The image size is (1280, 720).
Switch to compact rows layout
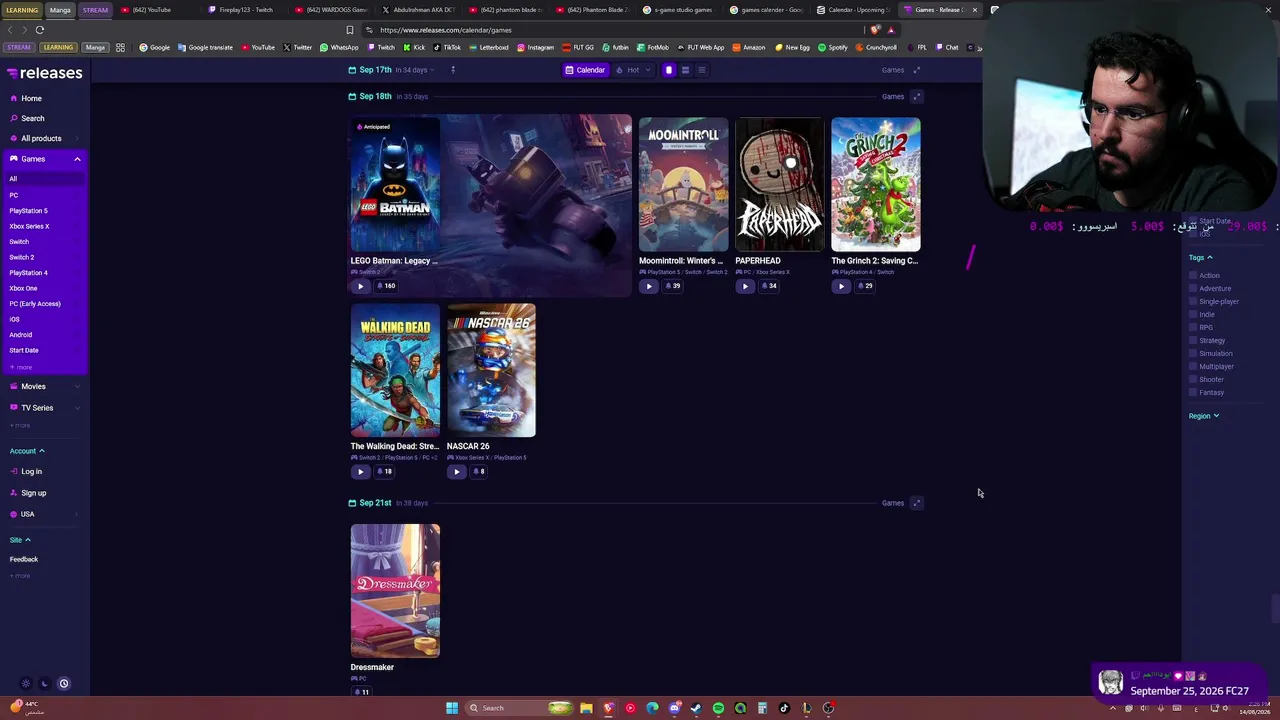(685, 70)
